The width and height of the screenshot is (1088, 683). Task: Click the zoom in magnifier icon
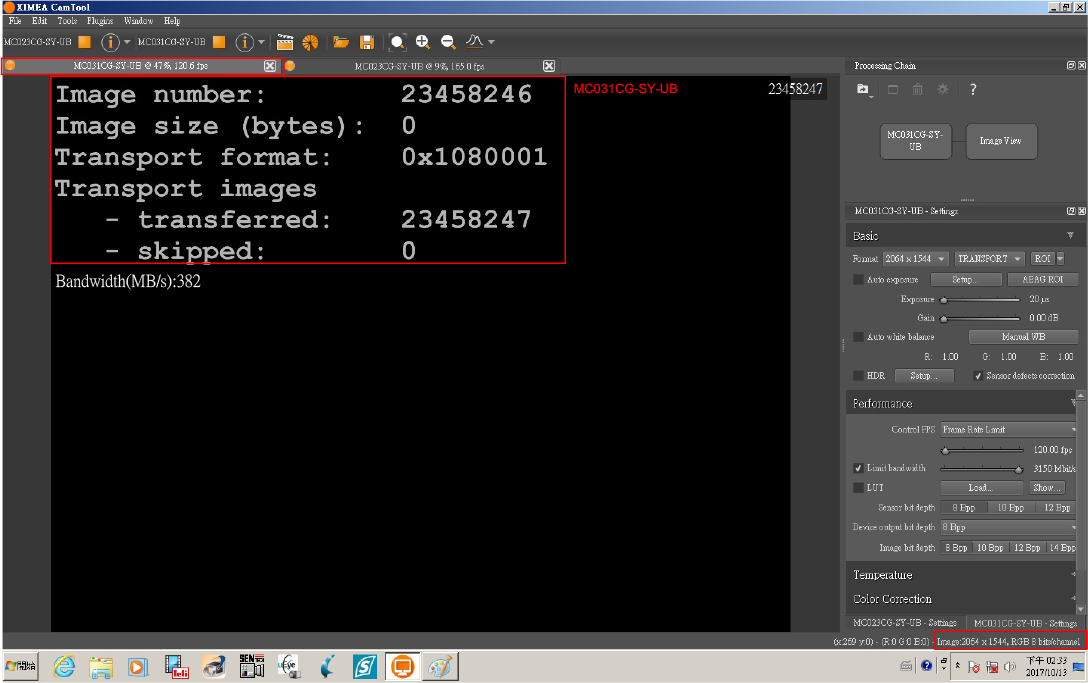click(423, 42)
